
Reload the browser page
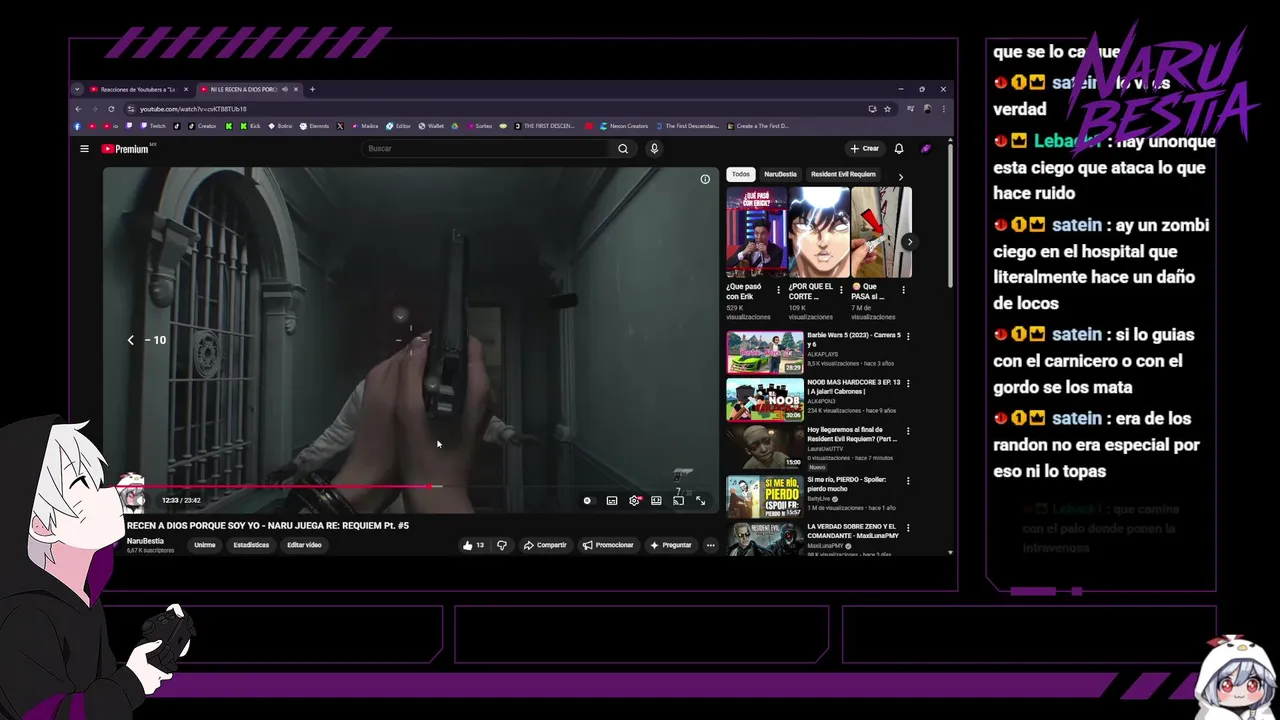(111, 109)
